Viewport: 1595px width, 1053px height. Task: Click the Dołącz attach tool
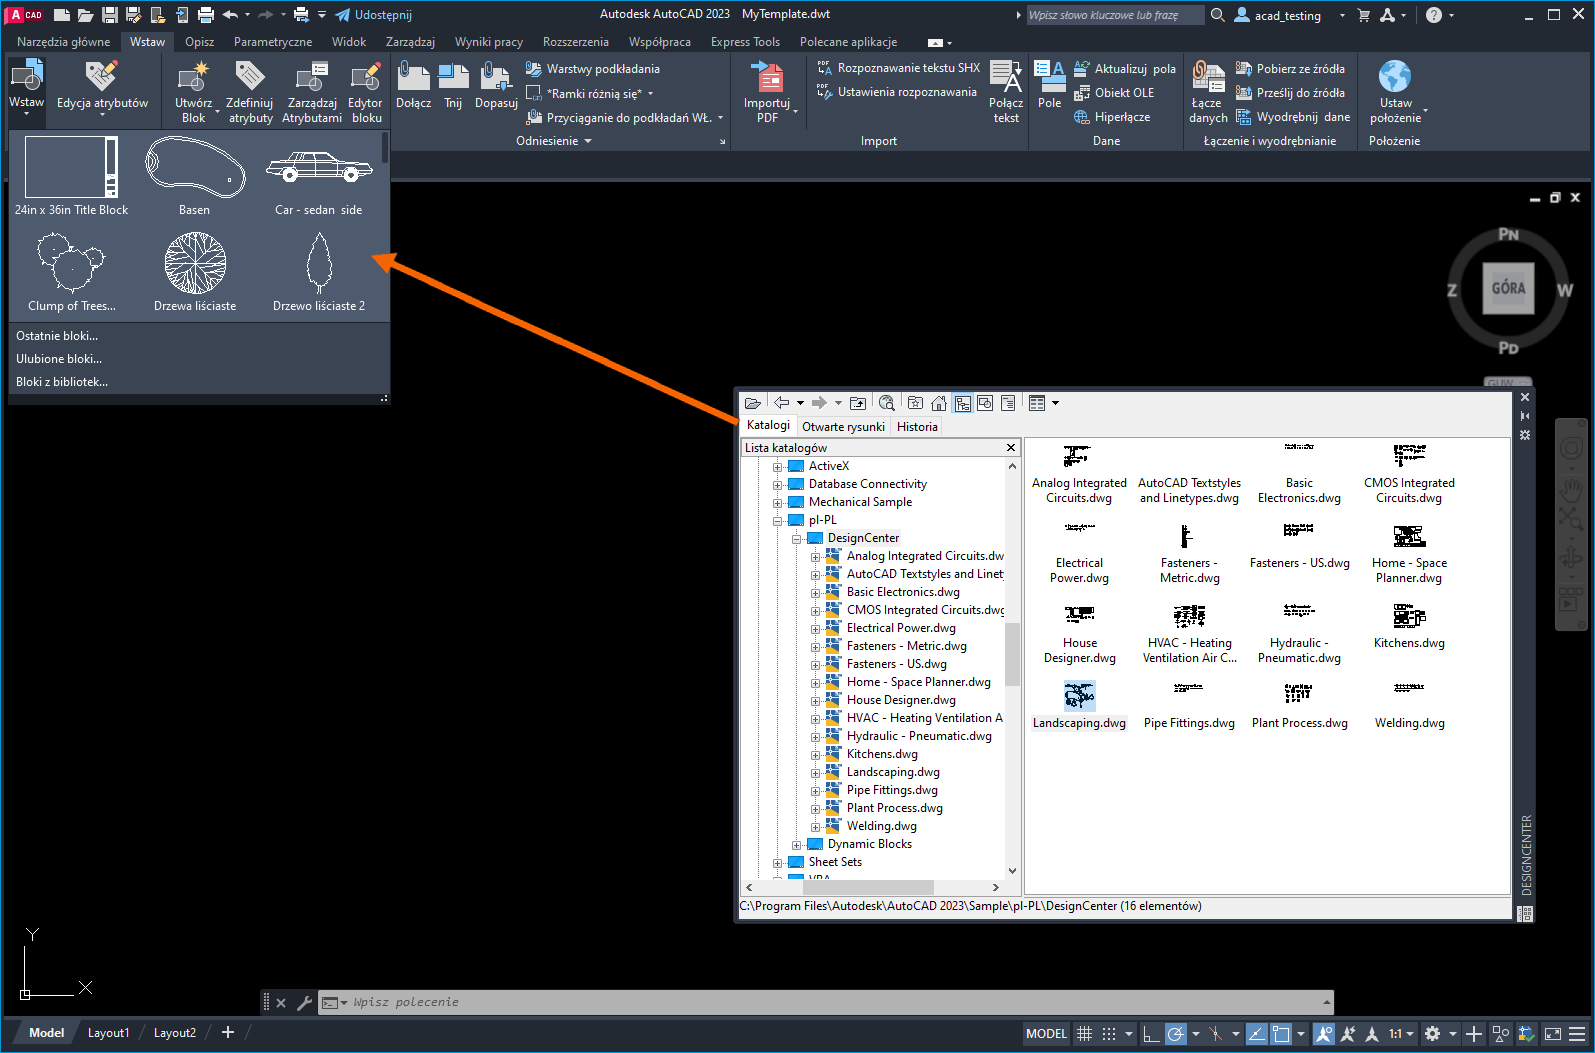(413, 86)
